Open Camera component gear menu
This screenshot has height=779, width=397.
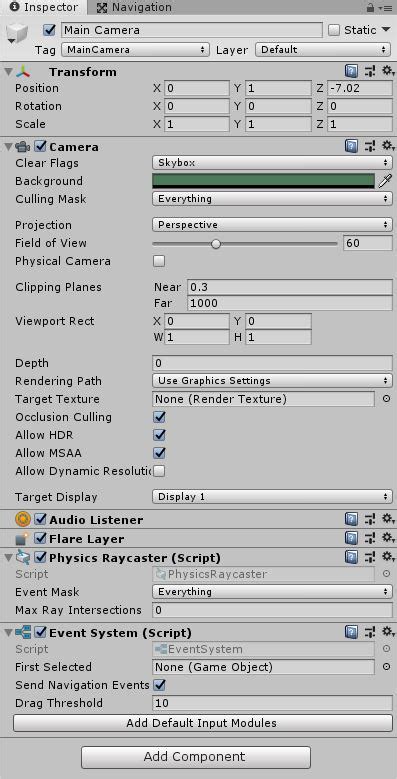click(388, 147)
